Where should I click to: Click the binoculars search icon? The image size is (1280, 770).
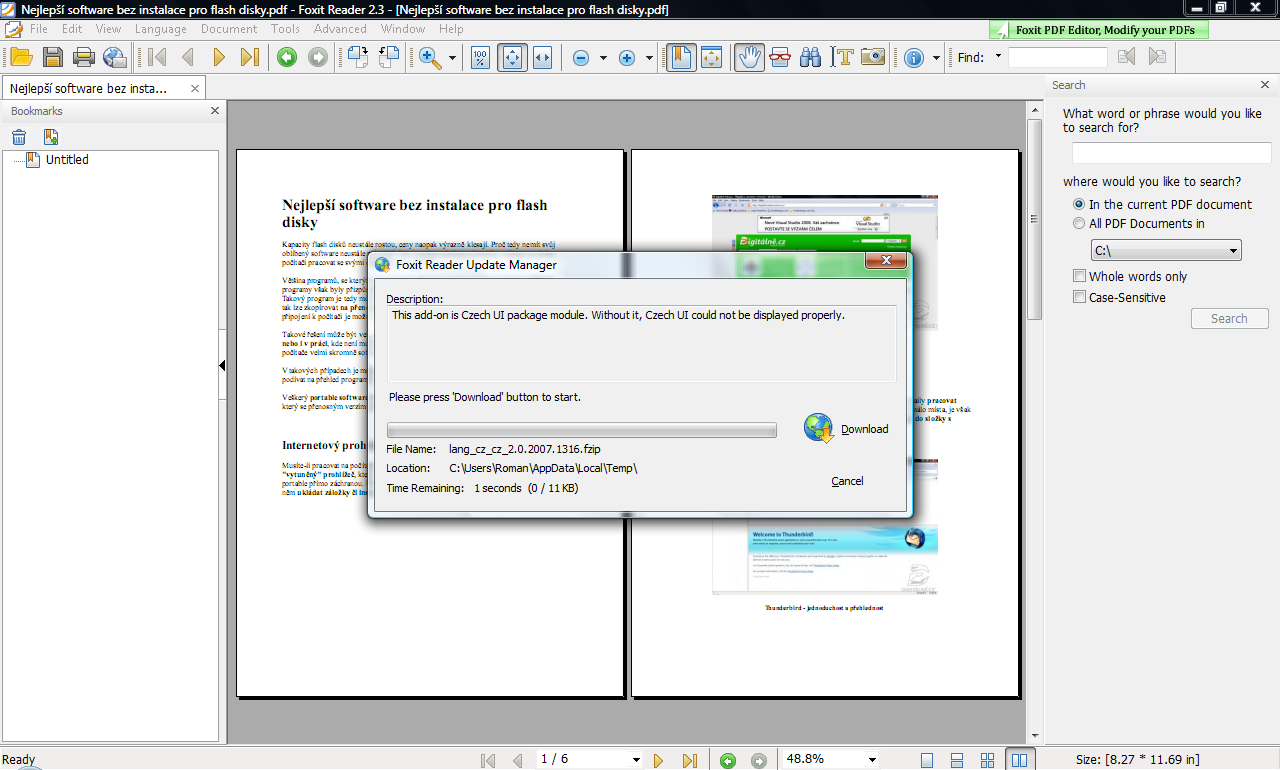click(811, 57)
